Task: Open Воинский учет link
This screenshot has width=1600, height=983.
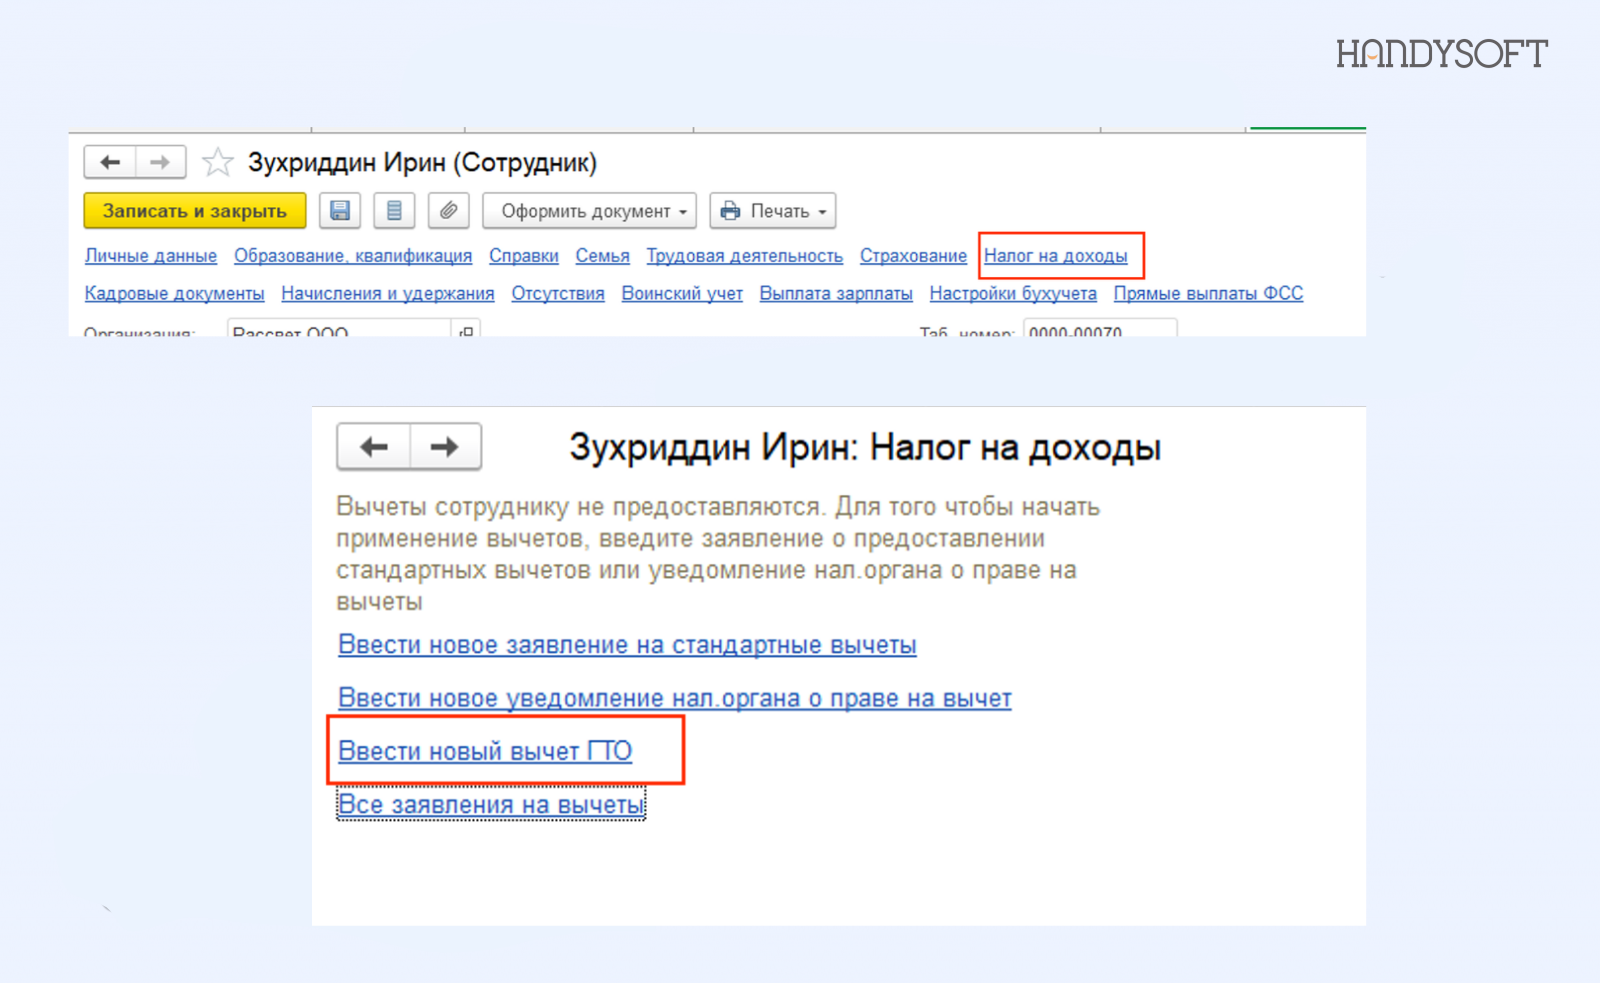Action: [x=682, y=294]
